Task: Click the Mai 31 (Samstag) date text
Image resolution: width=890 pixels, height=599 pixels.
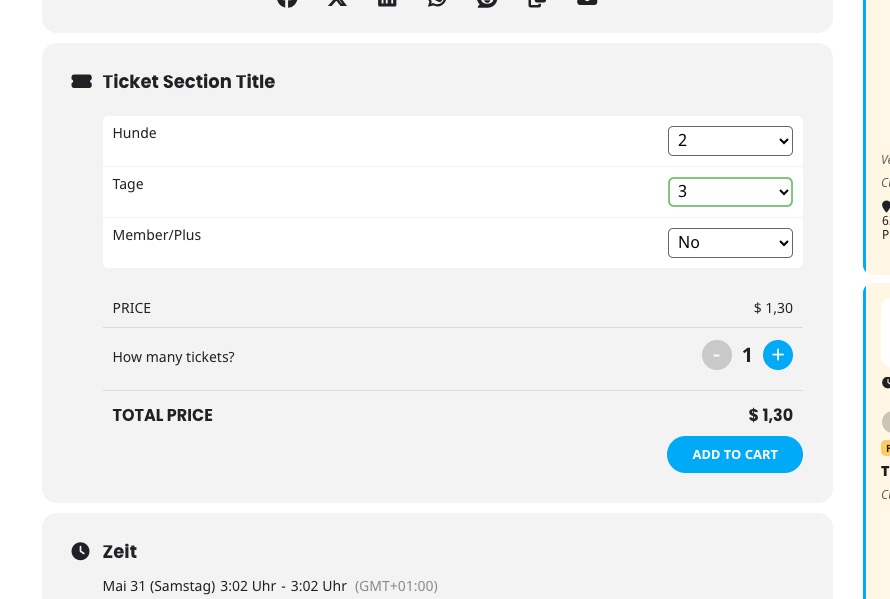Action: 159,586
